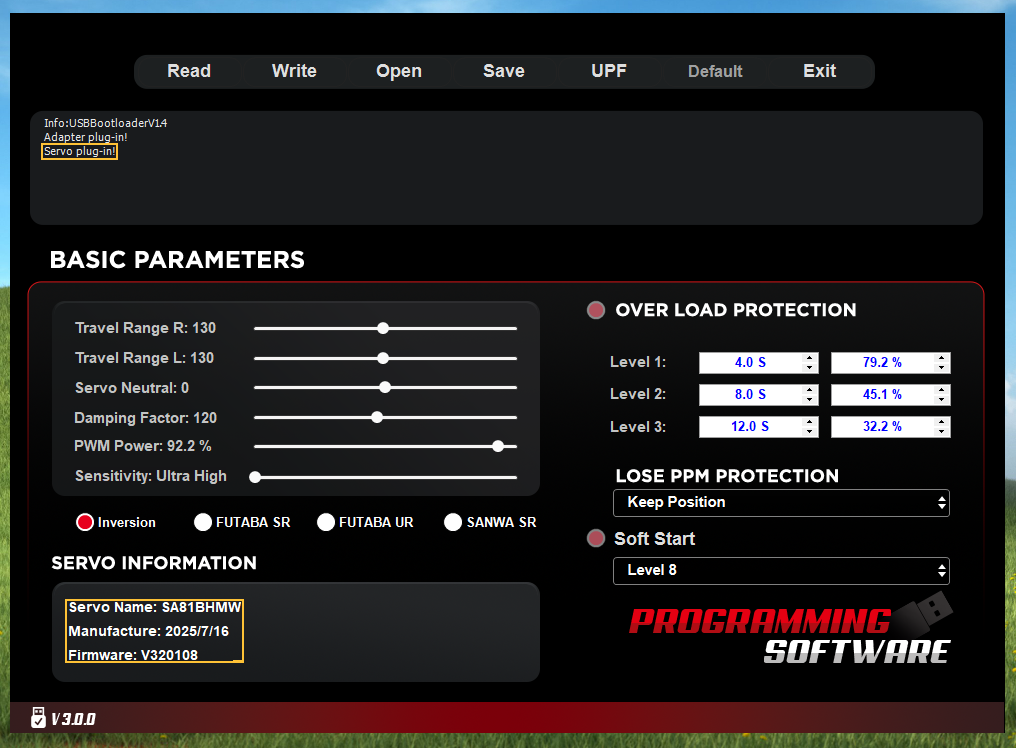Click the PWM Power slider handle
This screenshot has height=748, width=1016.
pyautogui.click(x=498, y=446)
